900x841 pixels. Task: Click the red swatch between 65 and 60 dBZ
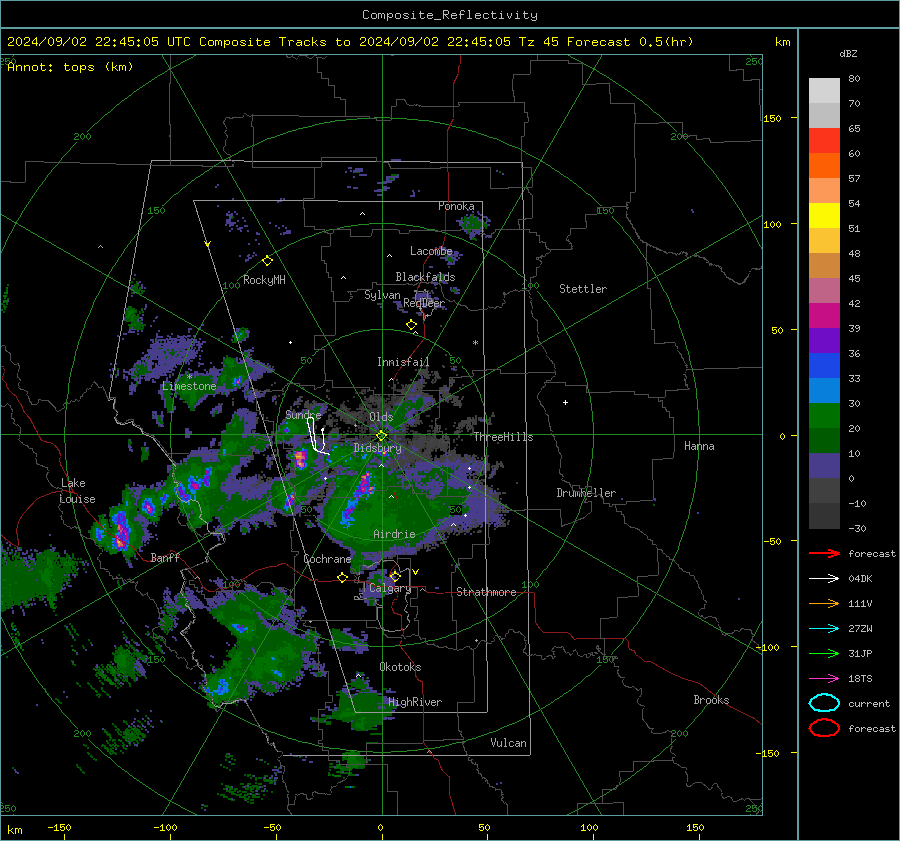coord(824,141)
